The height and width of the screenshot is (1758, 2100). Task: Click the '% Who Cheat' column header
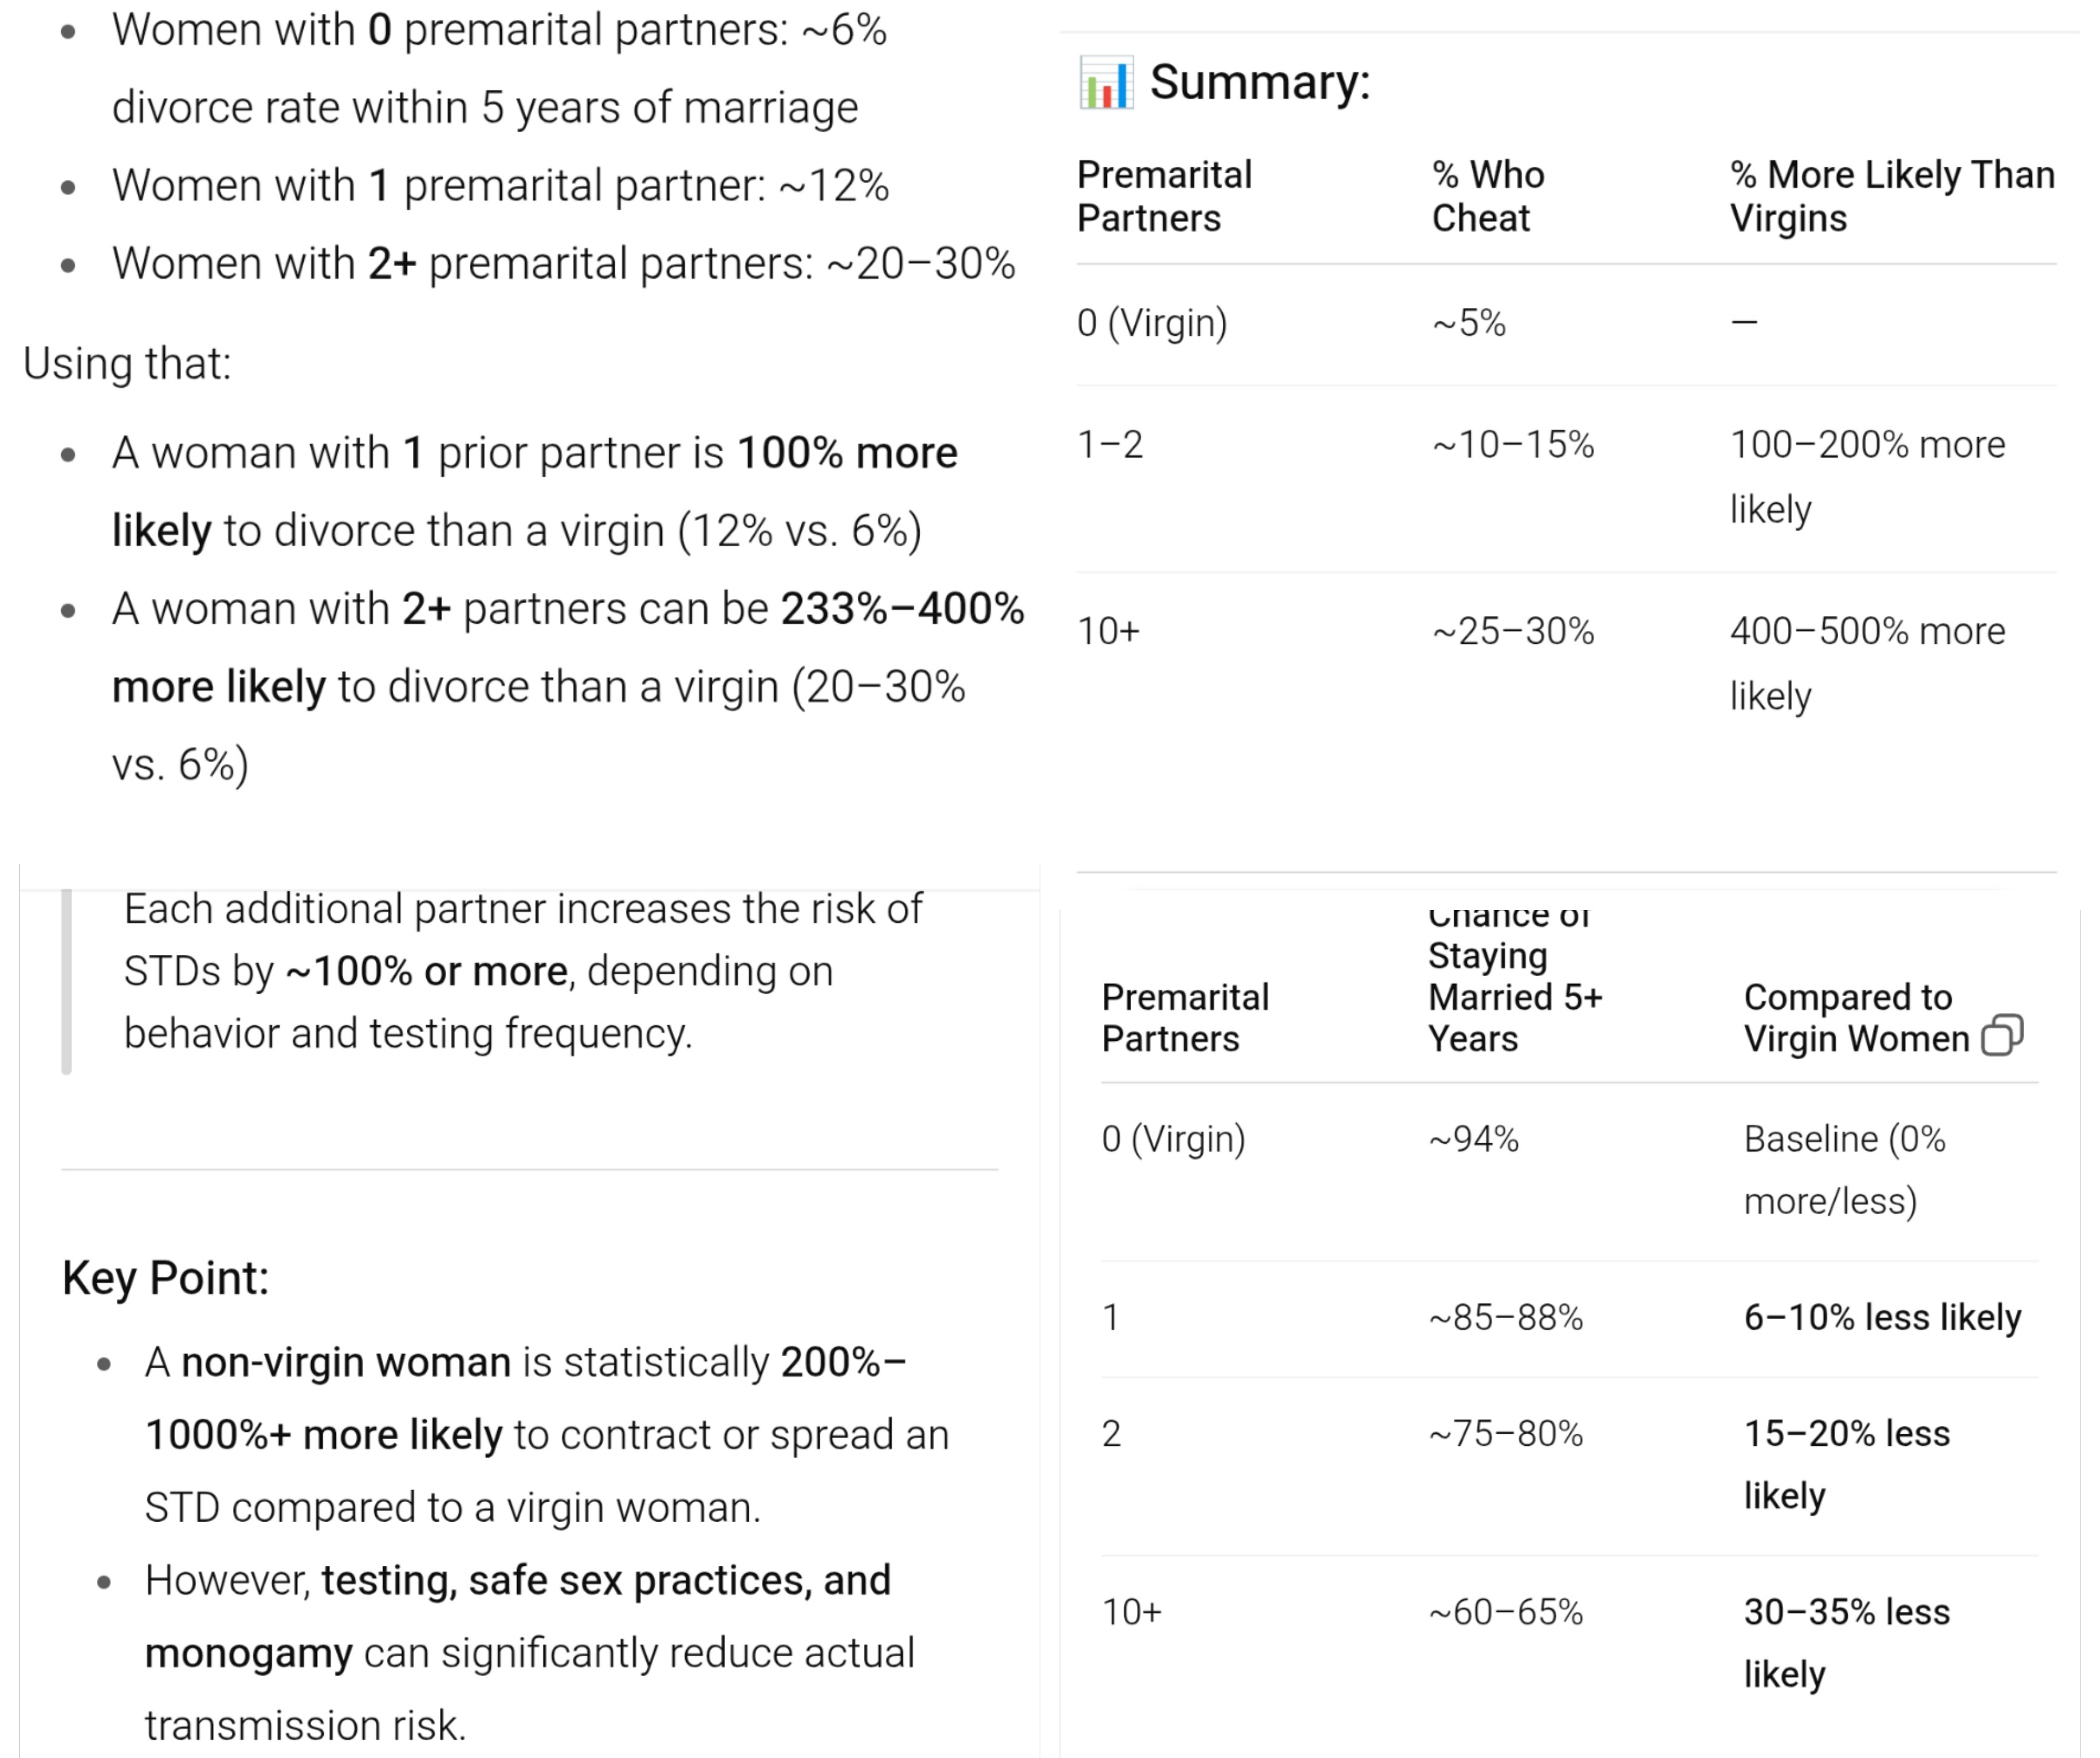coord(1487,196)
